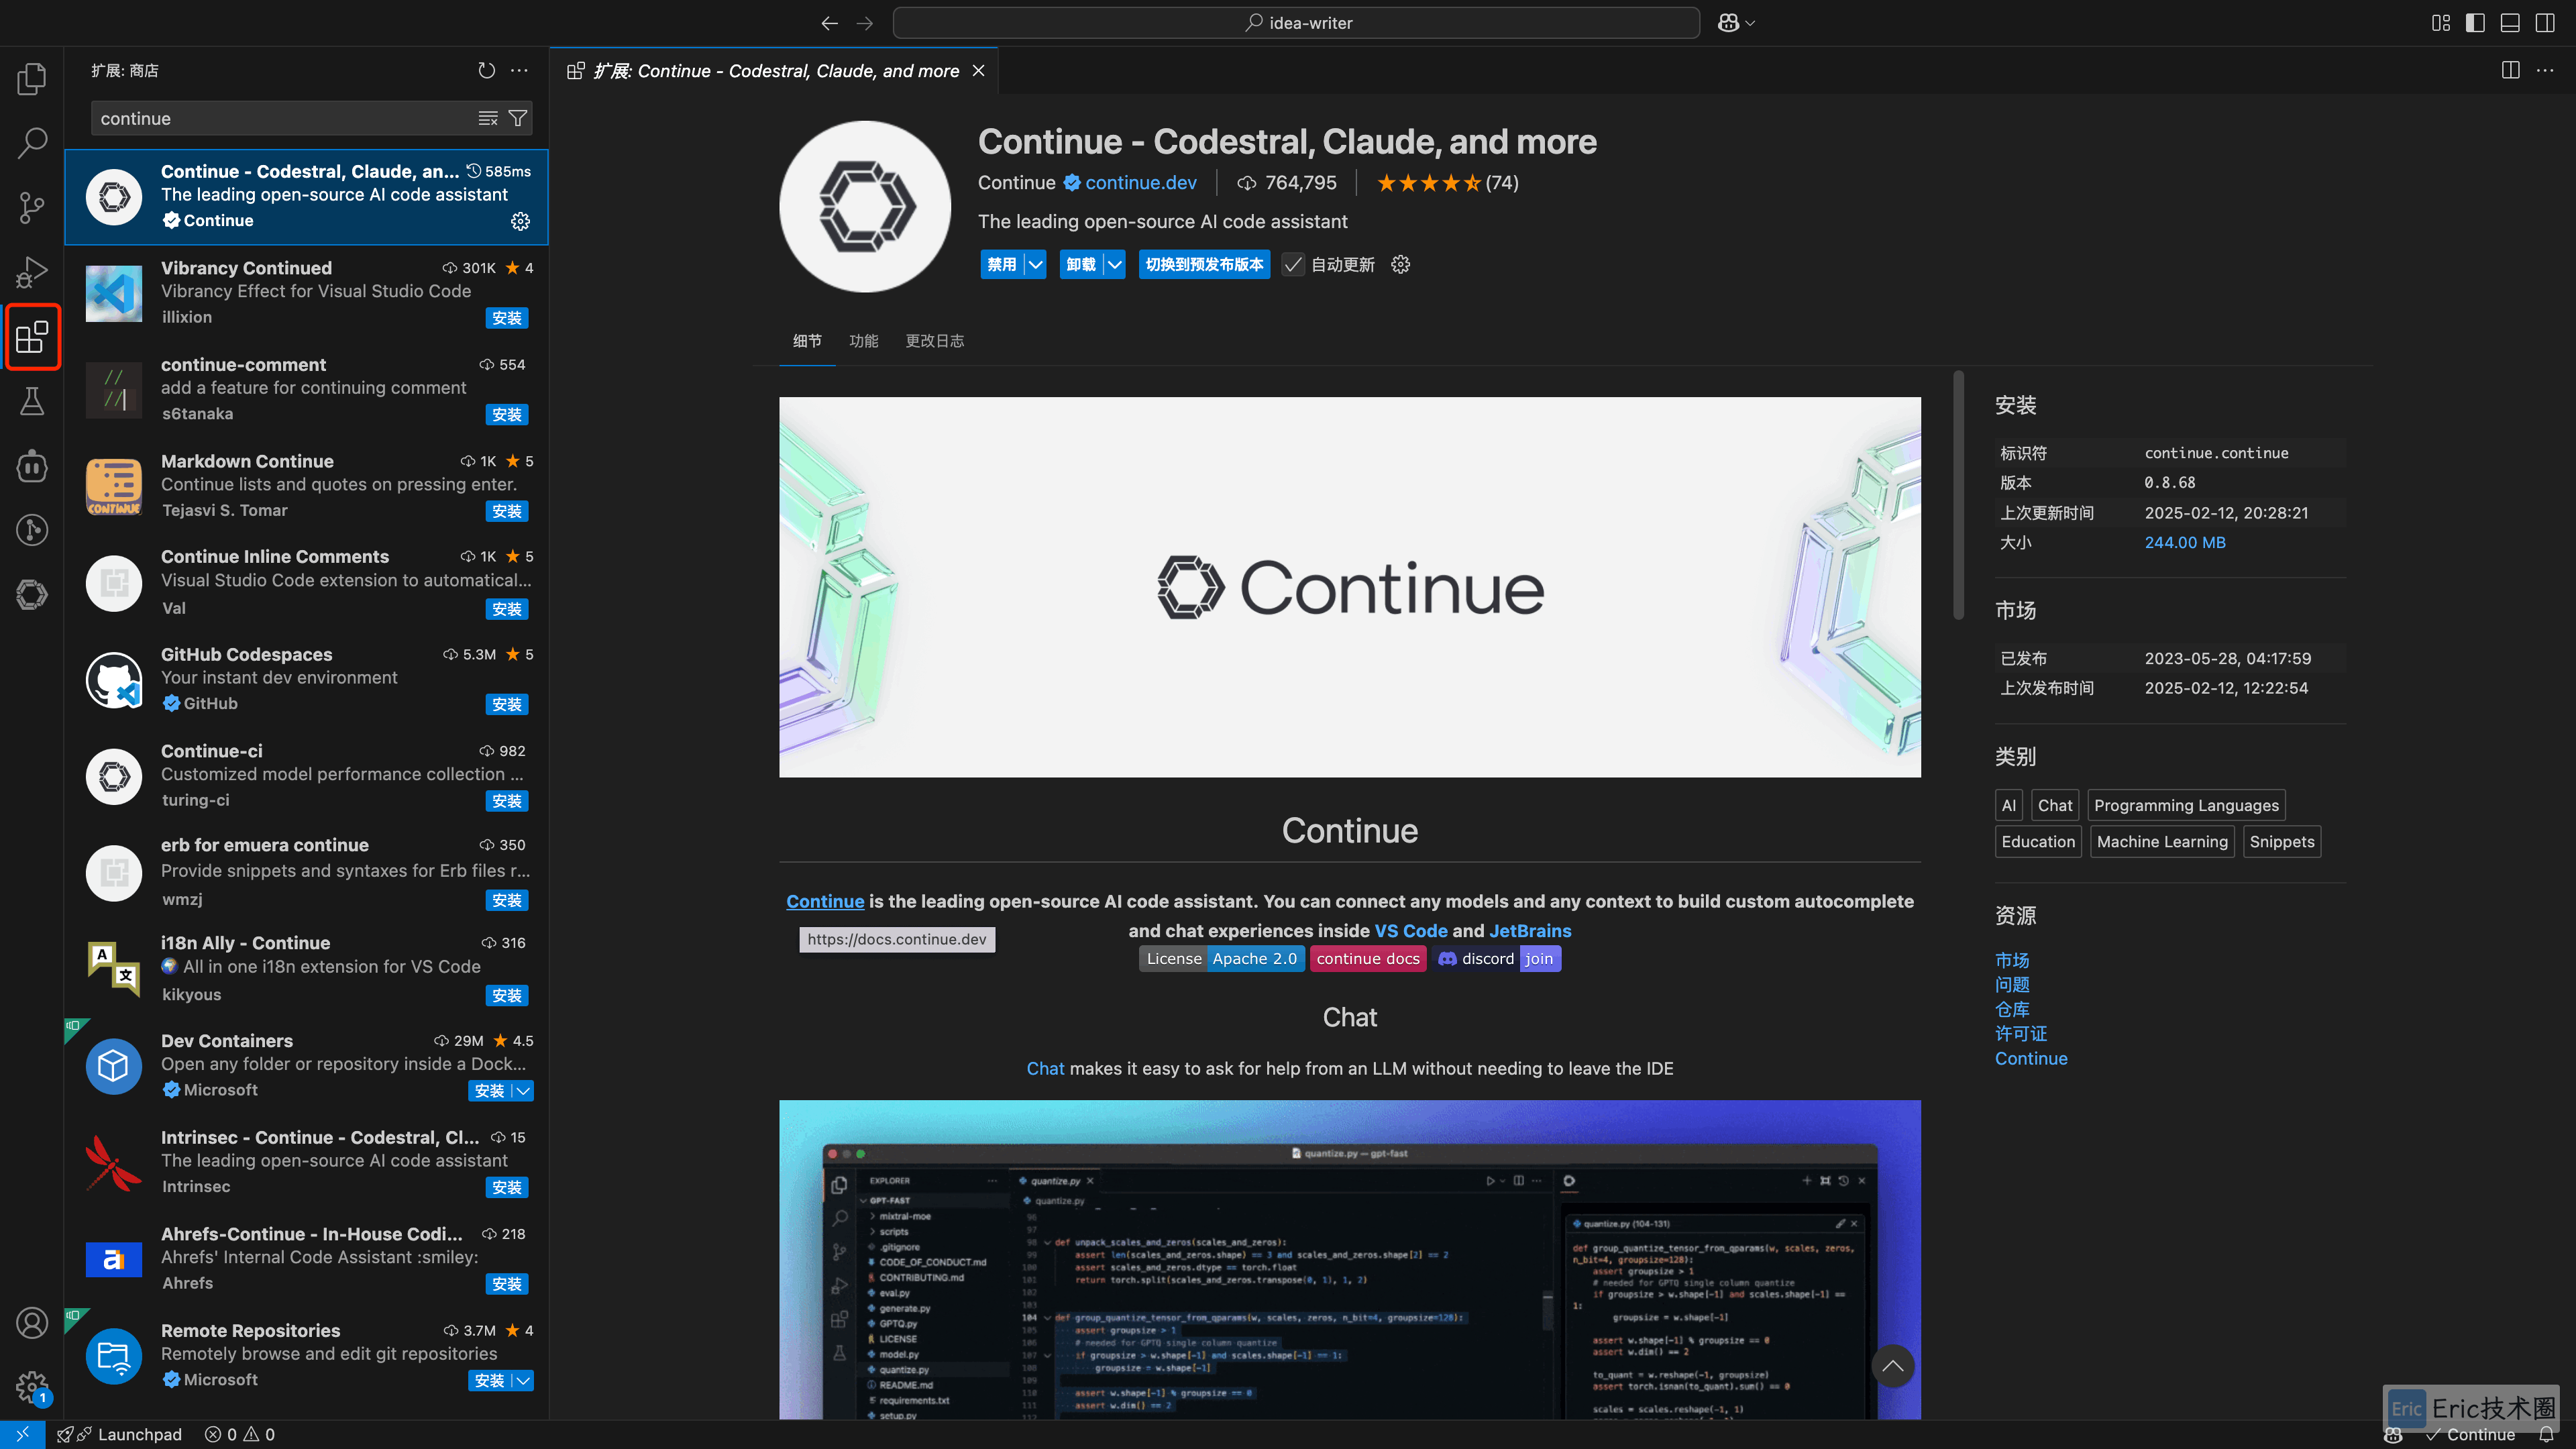Open editor more actions menu

(x=2545, y=70)
